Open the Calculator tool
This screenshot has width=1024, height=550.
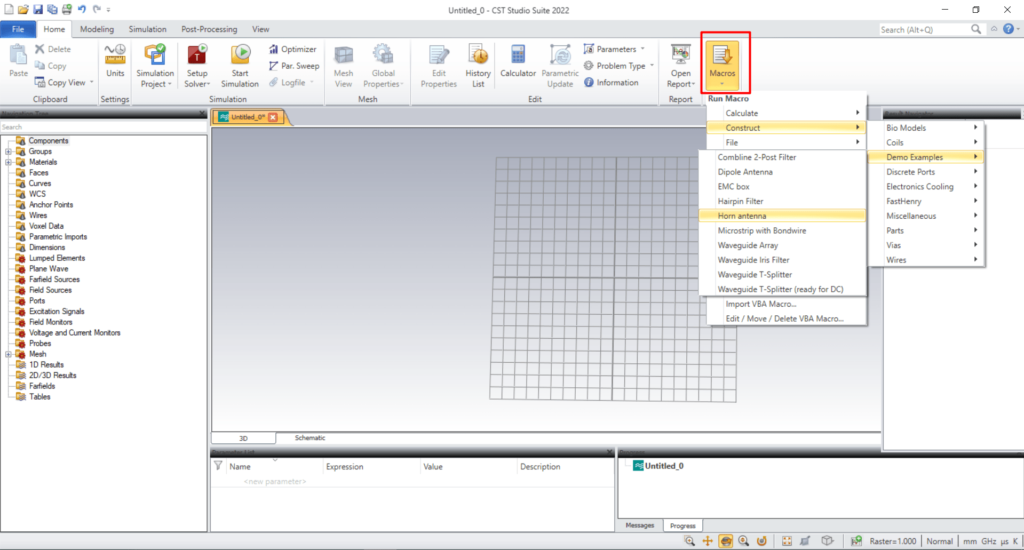(x=518, y=61)
